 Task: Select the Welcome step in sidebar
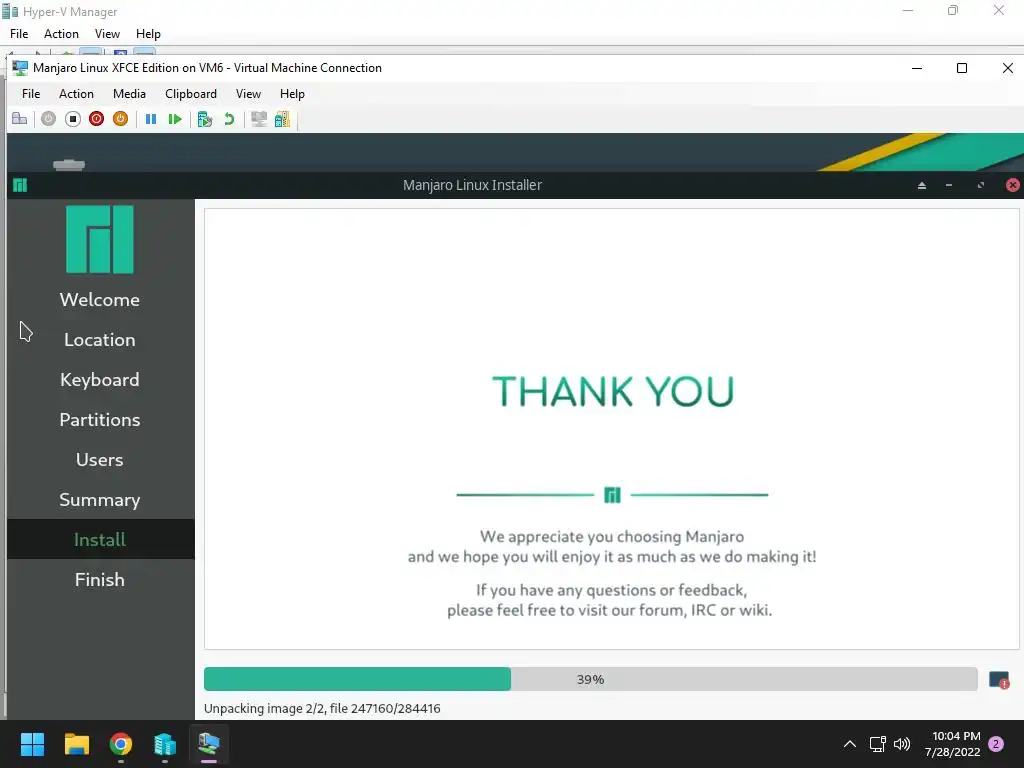(x=100, y=300)
